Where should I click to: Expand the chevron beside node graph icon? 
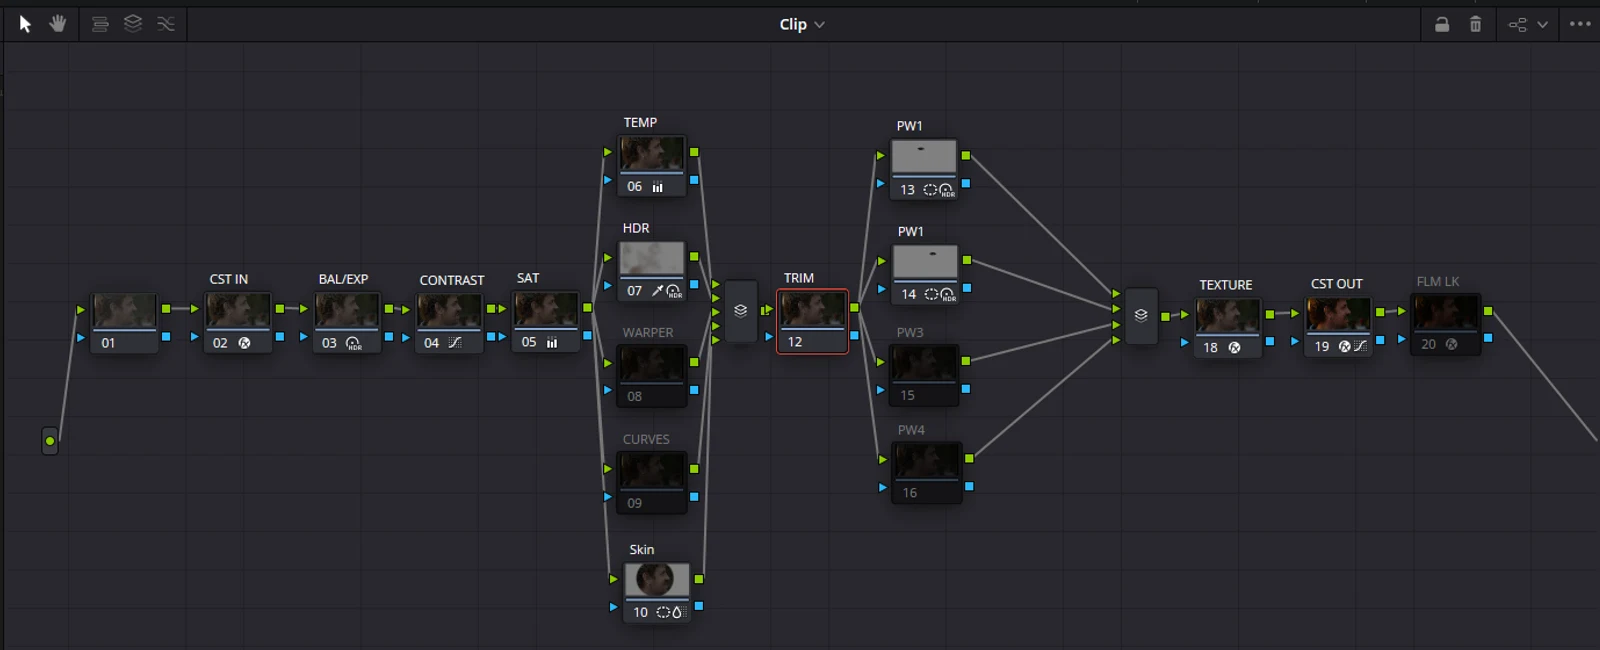(x=1543, y=25)
